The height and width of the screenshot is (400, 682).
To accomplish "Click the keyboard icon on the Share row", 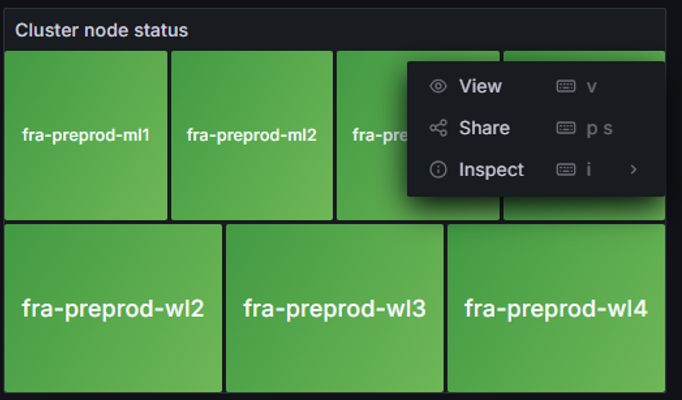I will point(566,128).
